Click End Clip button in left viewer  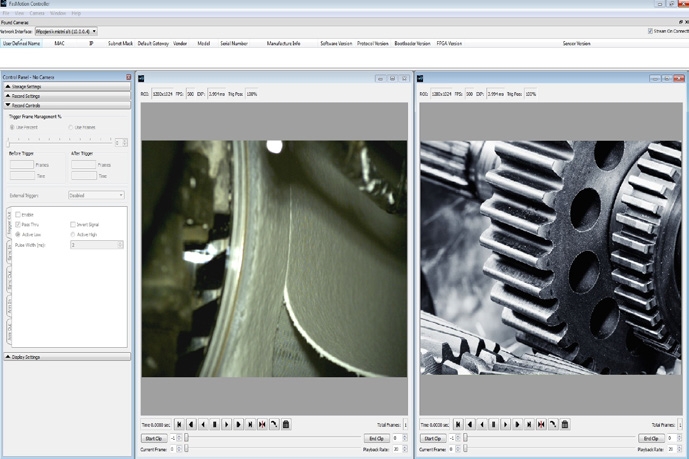(x=376, y=438)
